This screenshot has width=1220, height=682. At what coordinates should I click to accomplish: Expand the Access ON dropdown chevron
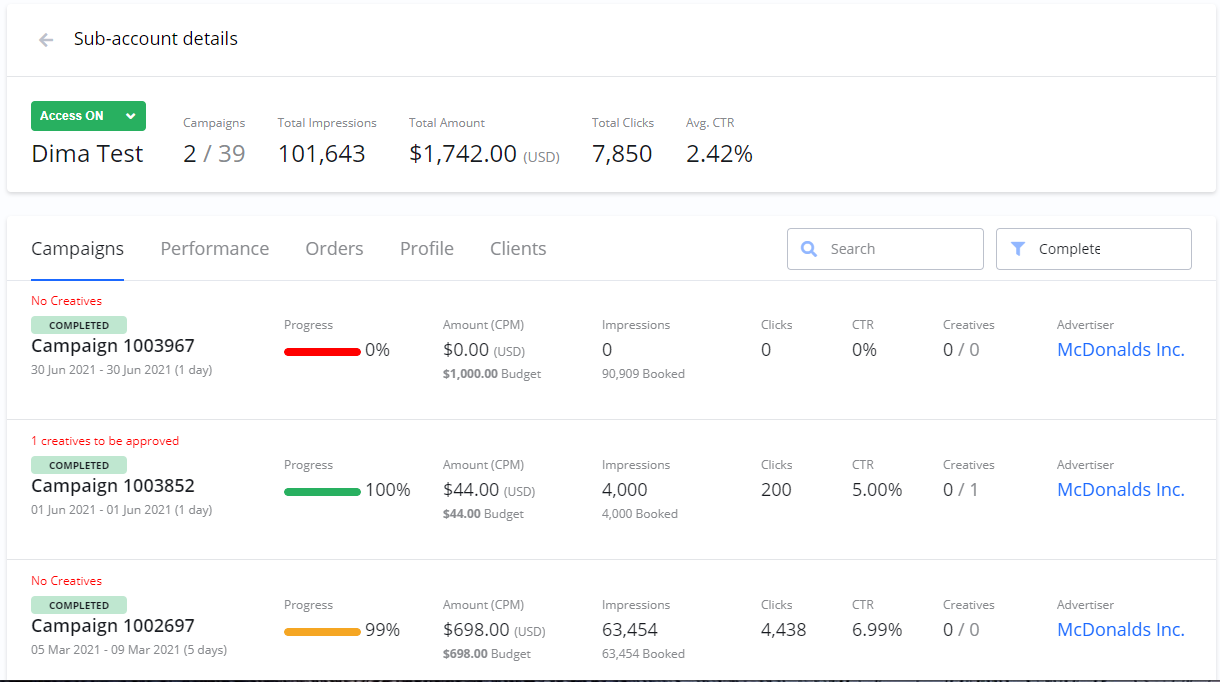point(130,116)
